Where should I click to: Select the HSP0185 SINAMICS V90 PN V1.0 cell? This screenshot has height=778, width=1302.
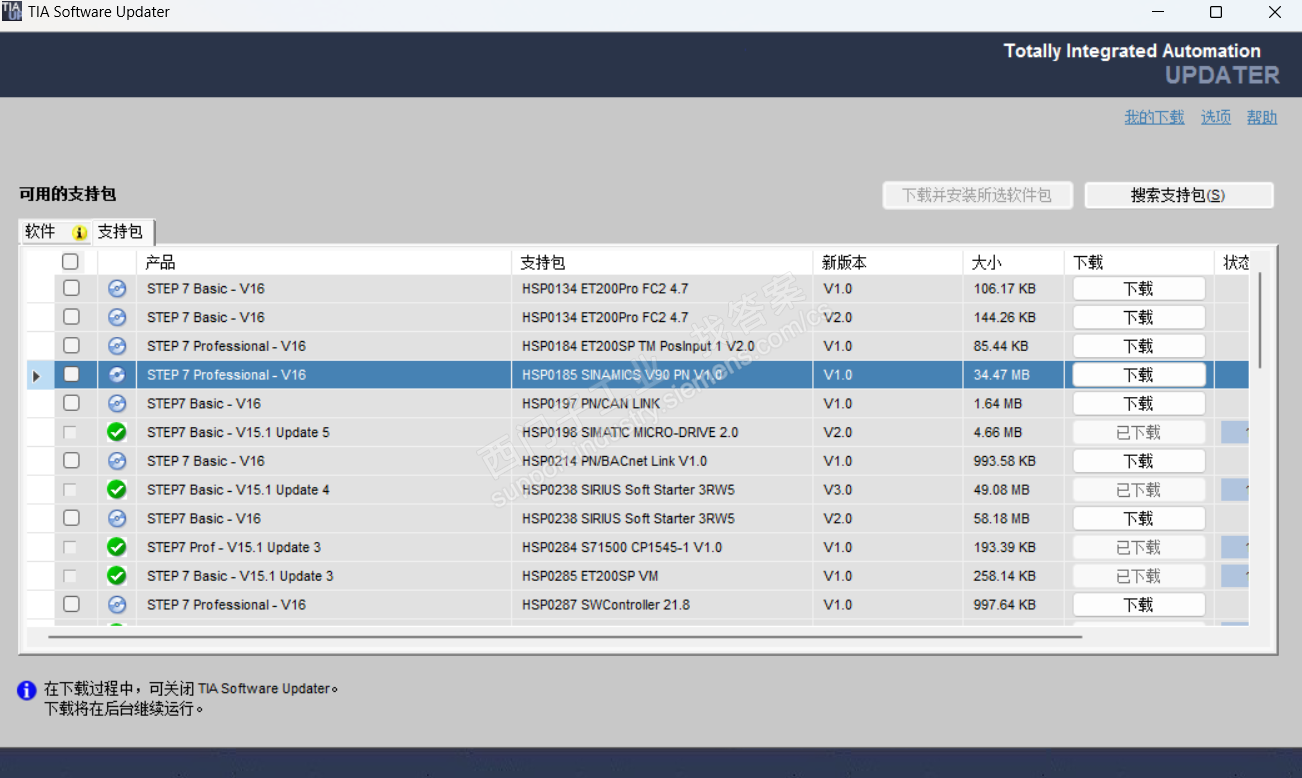coord(662,375)
